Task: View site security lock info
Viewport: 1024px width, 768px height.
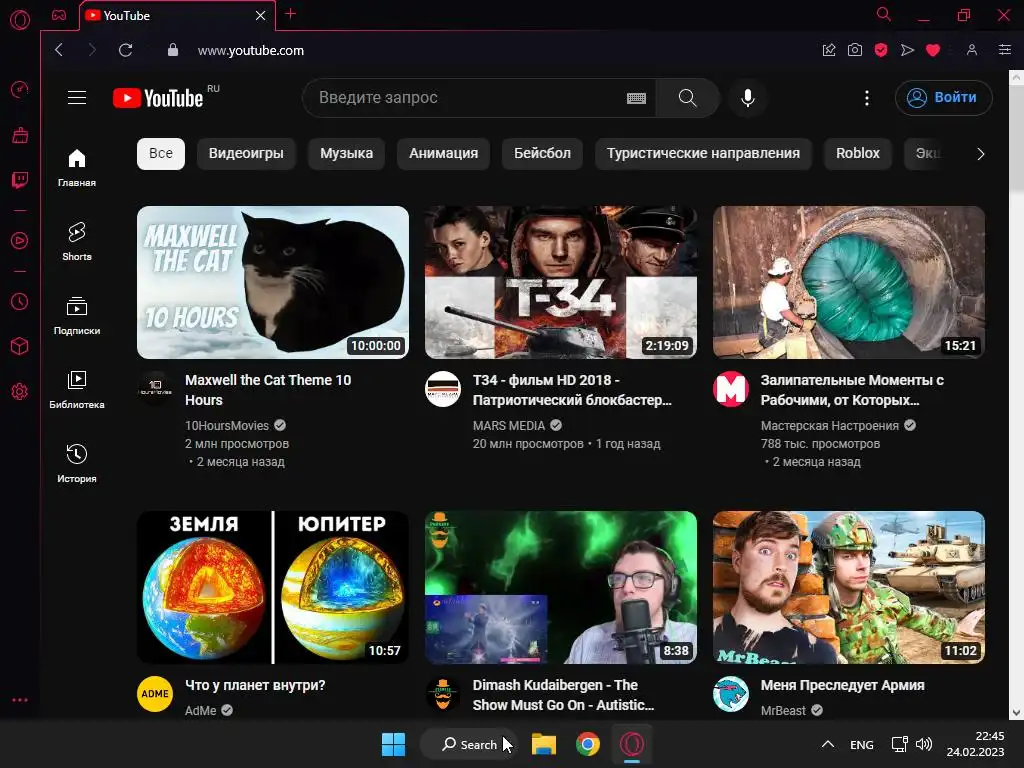Action: click(172, 50)
